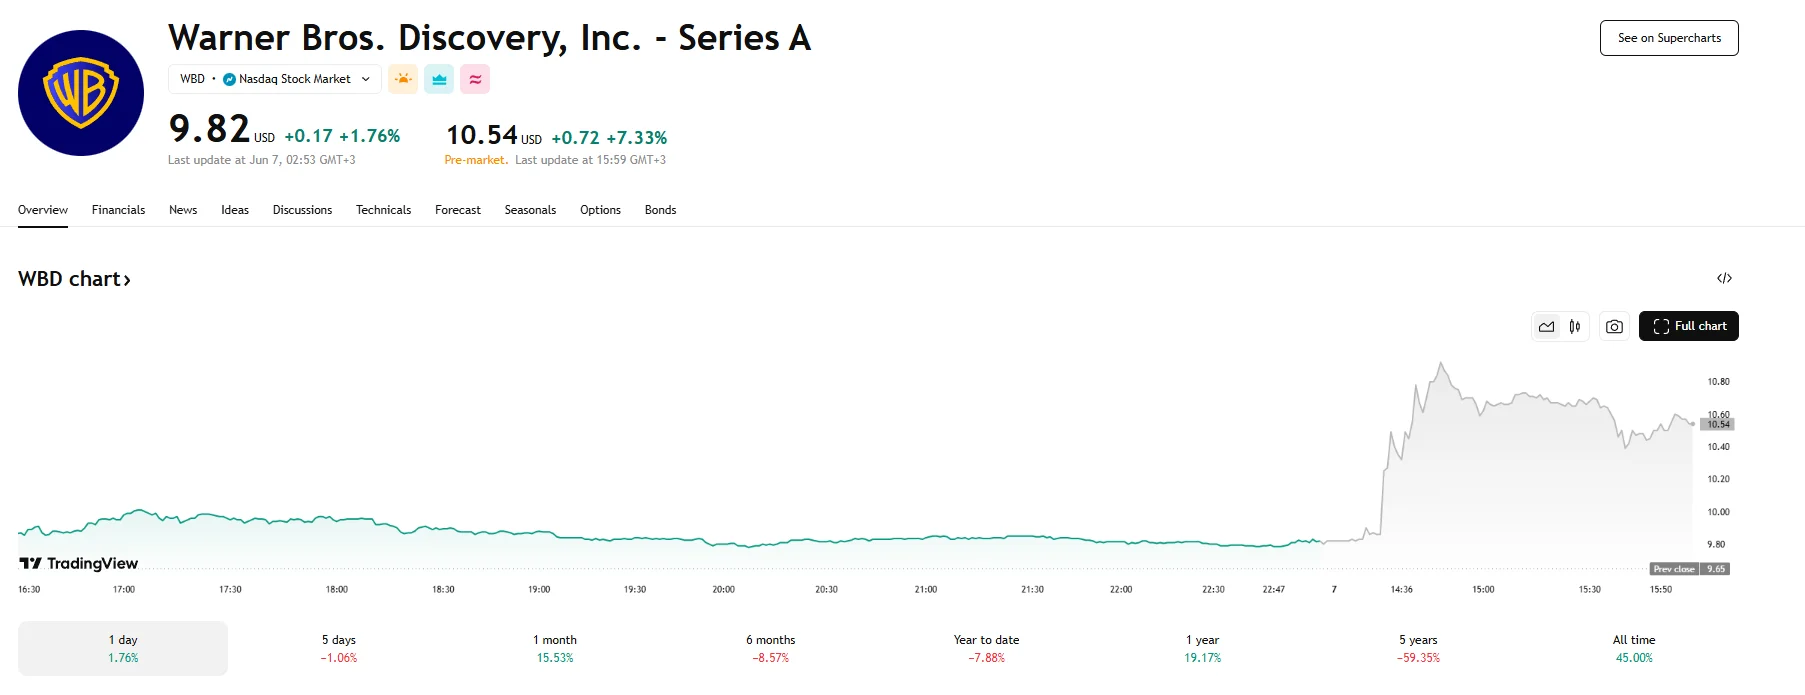Expand the WBD chart link arrow

tap(128, 279)
